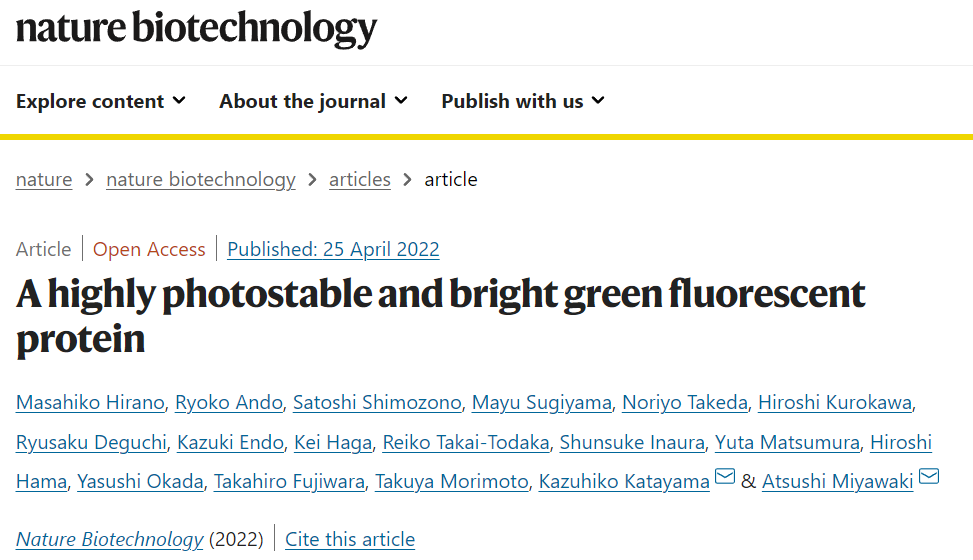
Task: Open author Masahiko Hirano's details
Action: coord(90,402)
